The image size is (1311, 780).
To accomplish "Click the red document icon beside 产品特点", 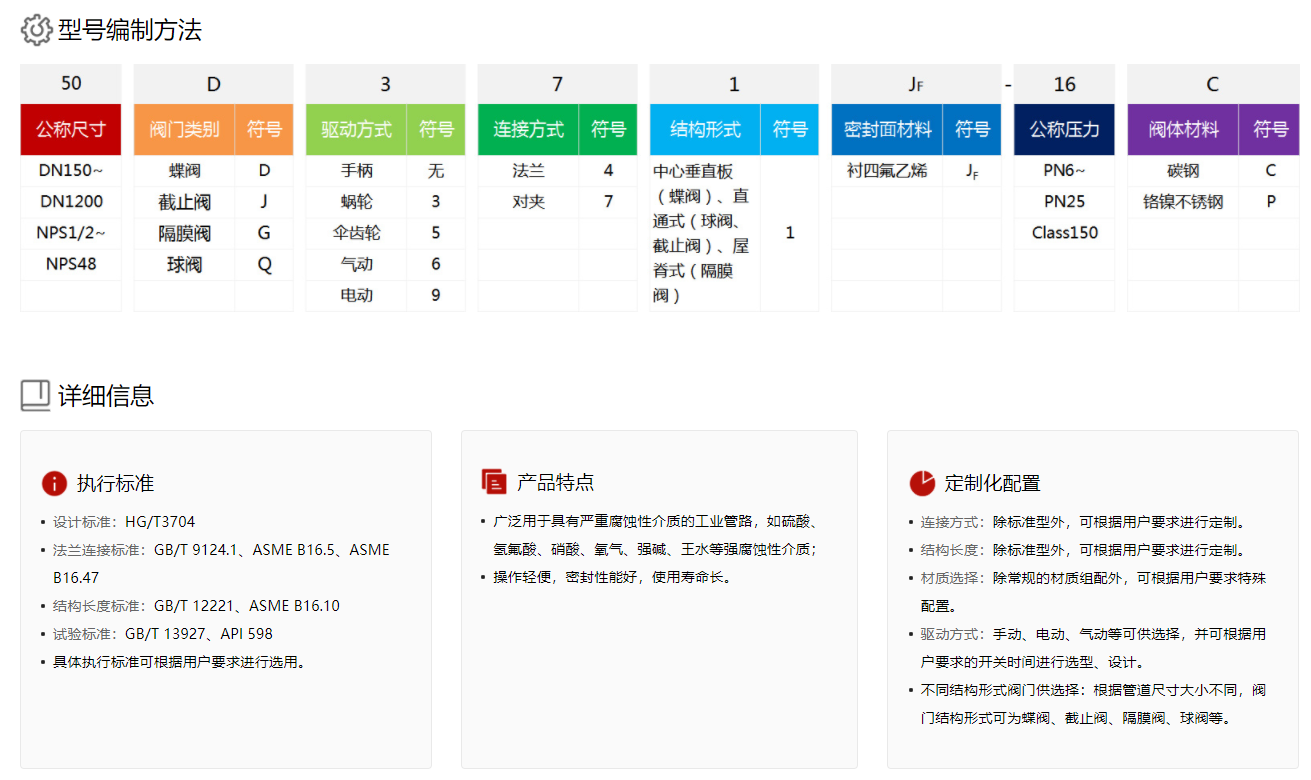I will [x=494, y=482].
